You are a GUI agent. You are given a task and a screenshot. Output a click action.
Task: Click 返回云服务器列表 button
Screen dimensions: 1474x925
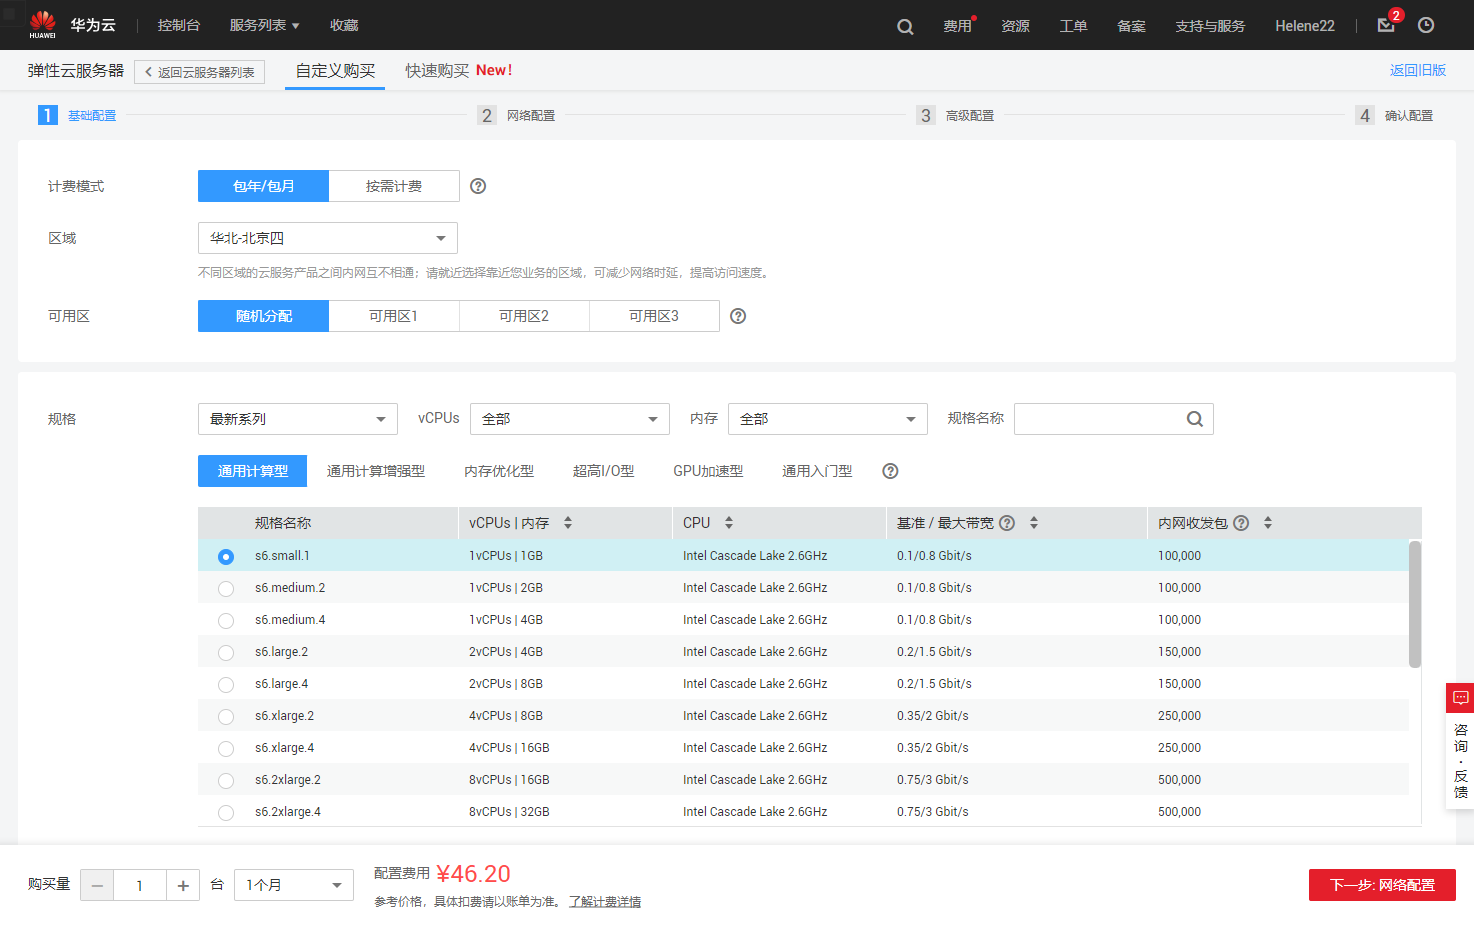pyautogui.click(x=200, y=72)
